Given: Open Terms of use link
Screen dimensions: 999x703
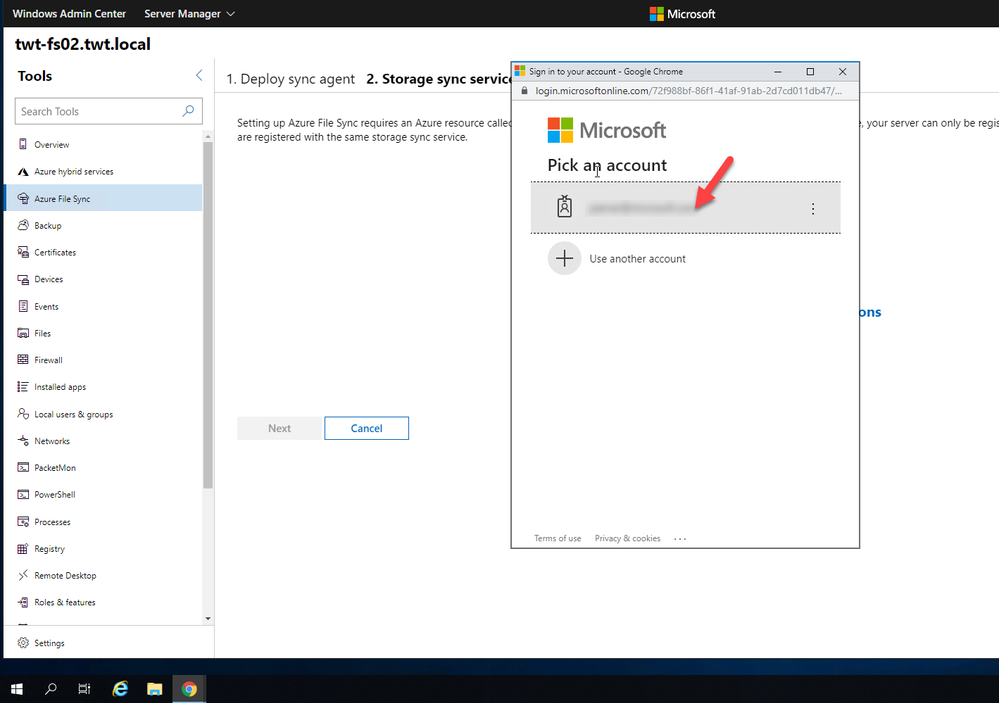Looking at the screenshot, I should [x=557, y=539].
